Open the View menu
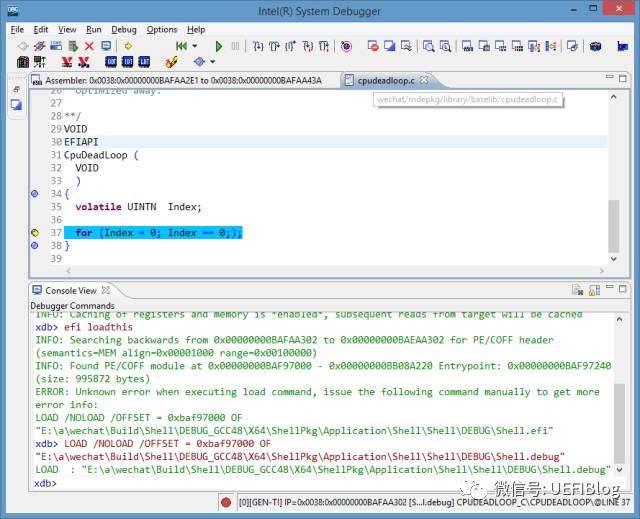 pyautogui.click(x=67, y=30)
